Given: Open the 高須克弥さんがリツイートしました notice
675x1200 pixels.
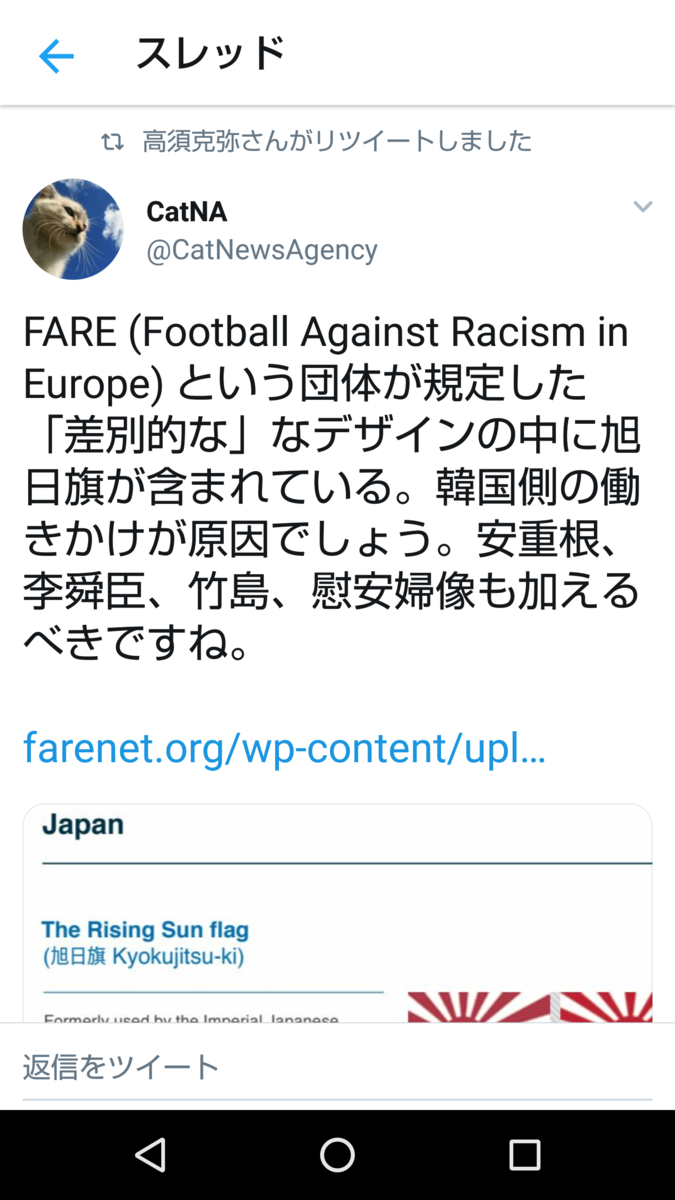Looking at the screenshot, I should 337,142.
